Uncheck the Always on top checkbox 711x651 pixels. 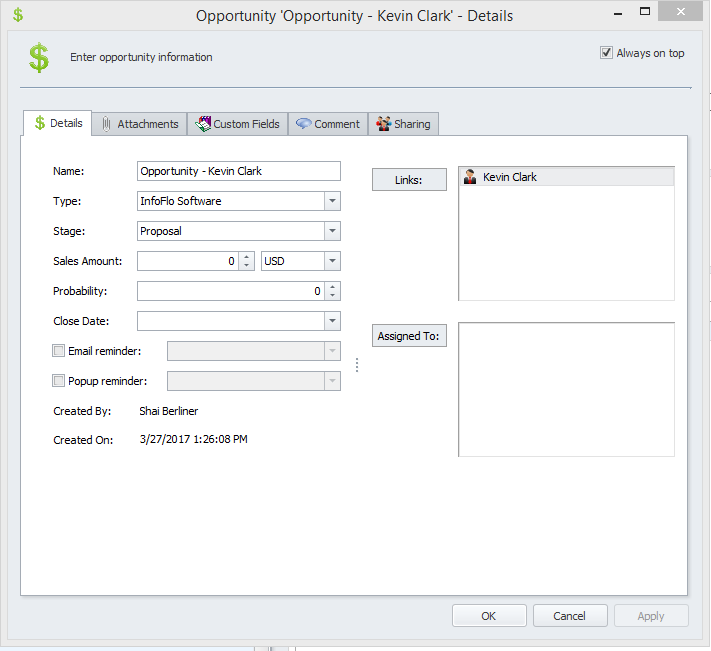pyautogui.click(x=606, y=53)
